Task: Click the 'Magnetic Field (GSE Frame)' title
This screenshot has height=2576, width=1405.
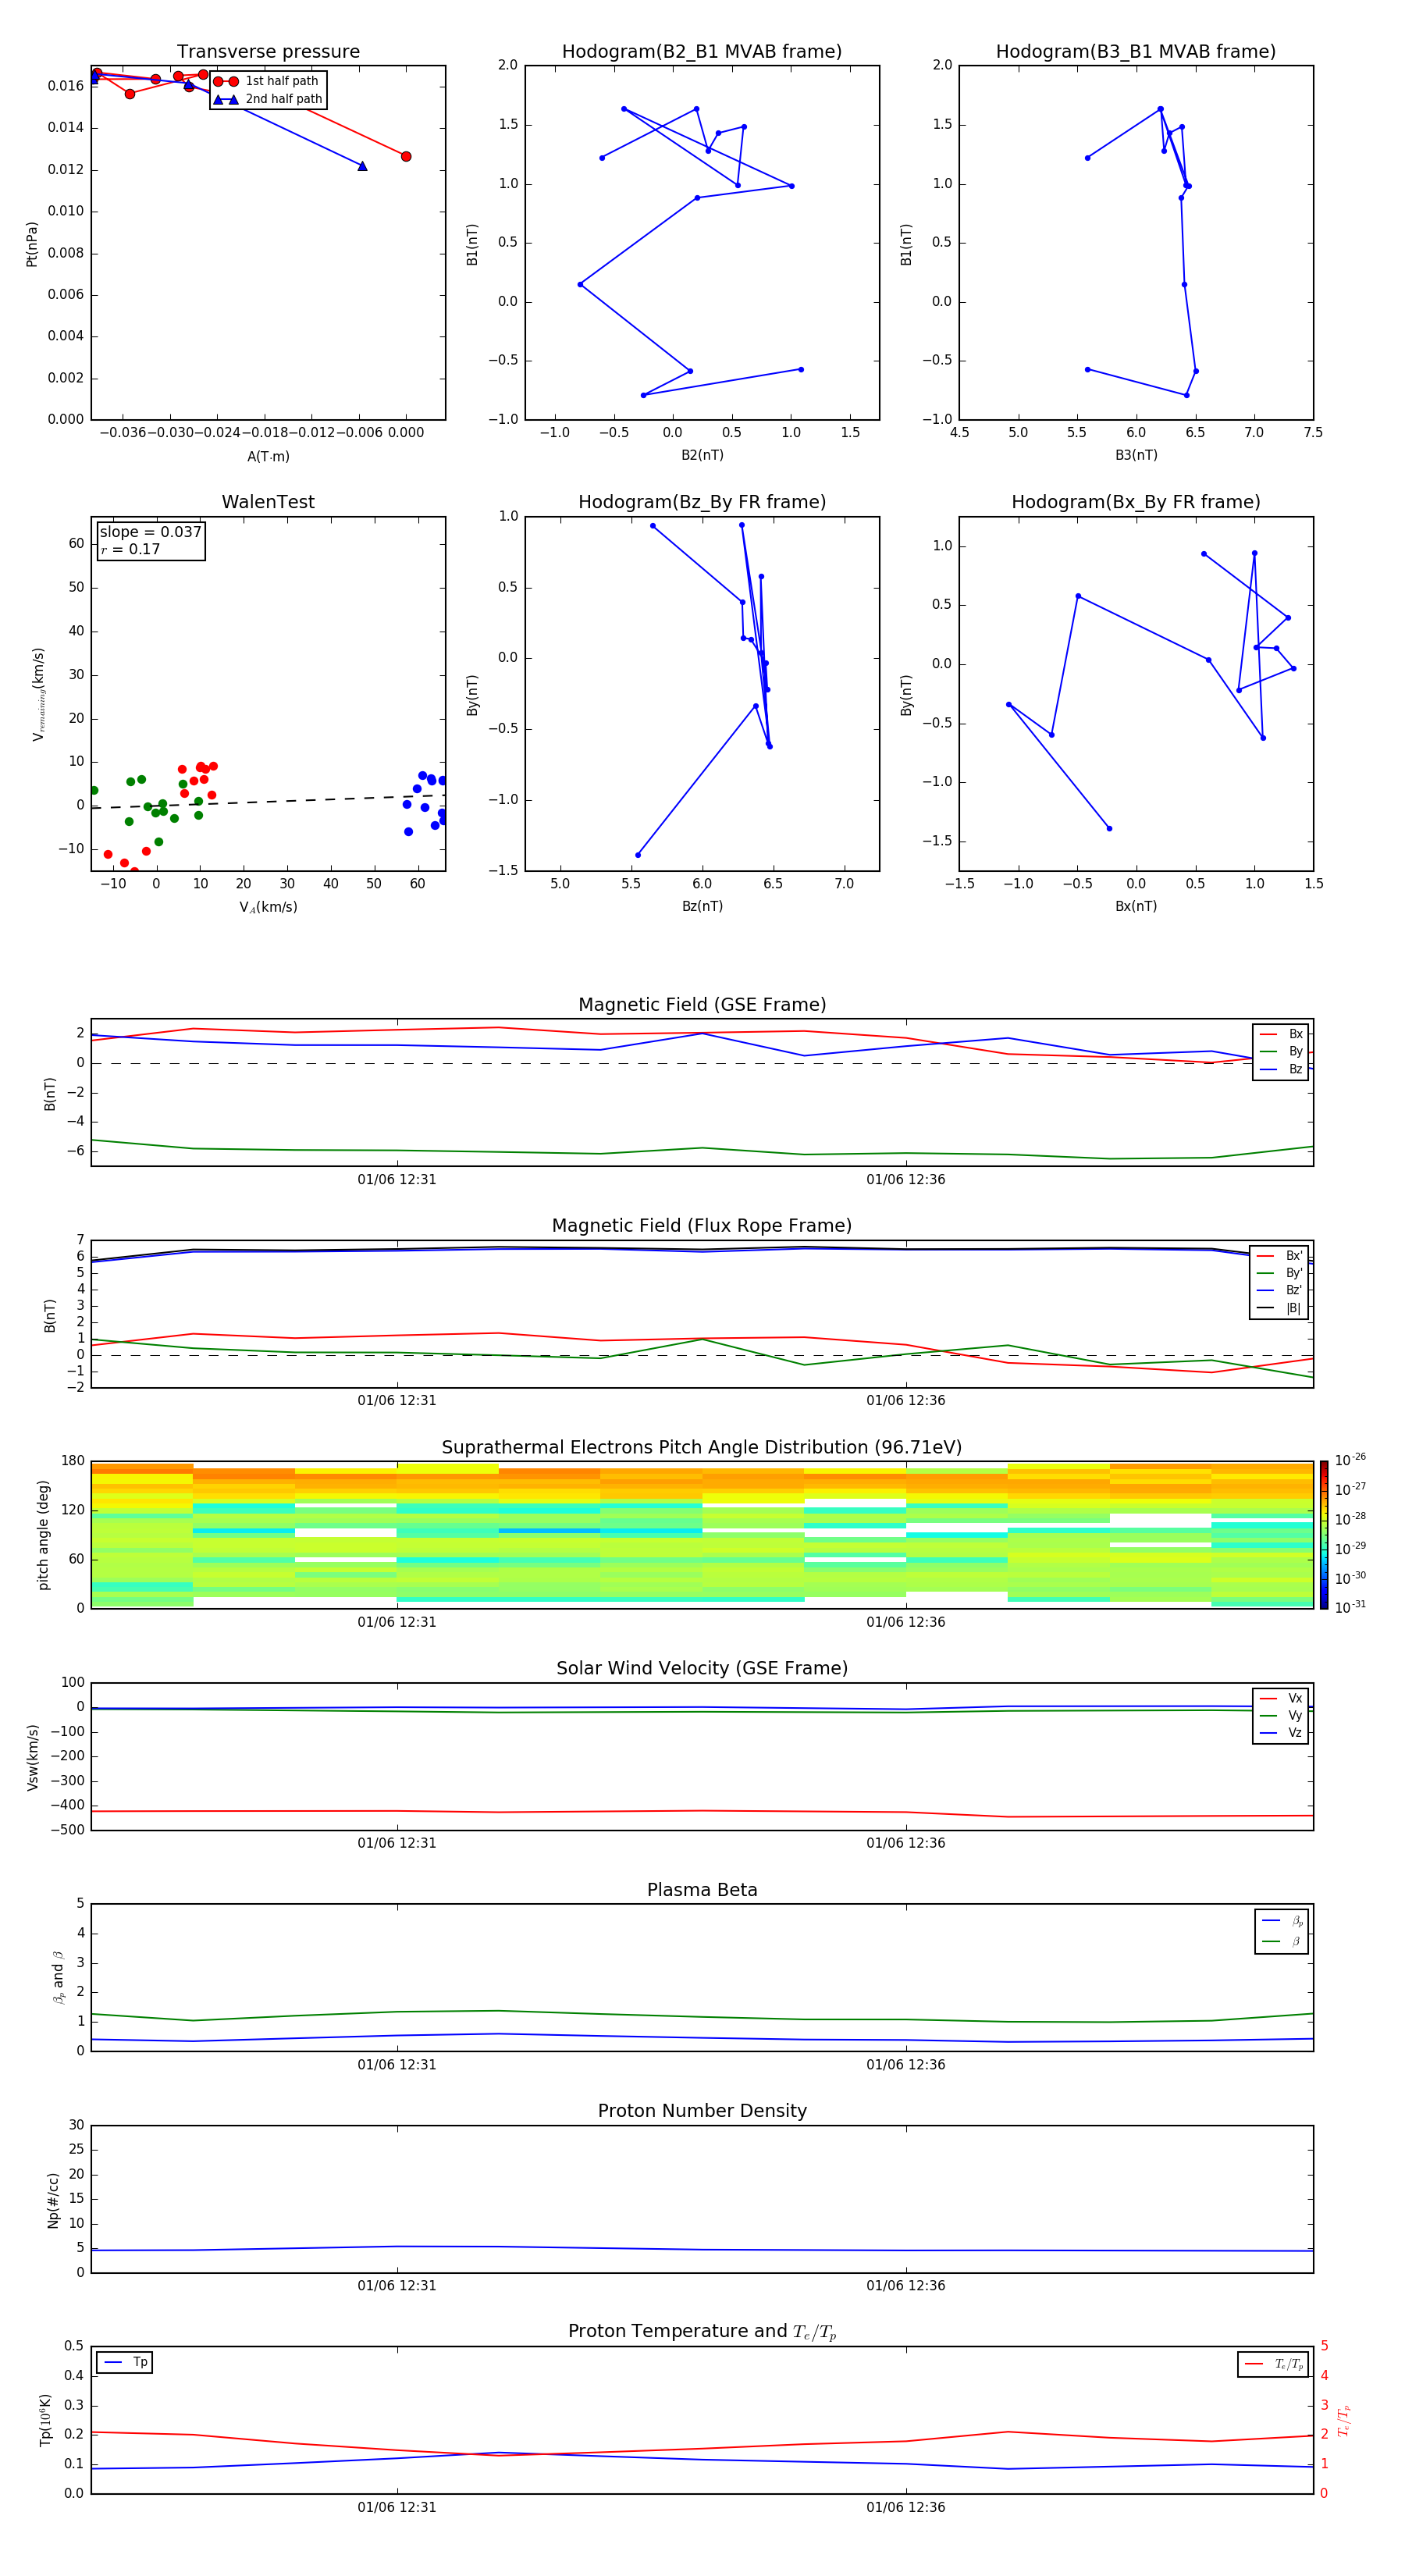Action: pyautogui.click(x=702, y=1005)
